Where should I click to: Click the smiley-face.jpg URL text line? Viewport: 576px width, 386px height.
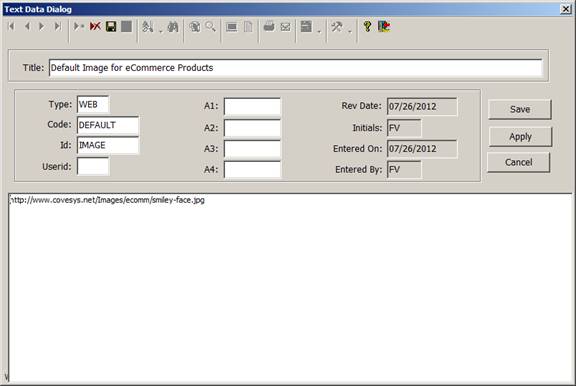pos(107,200)
